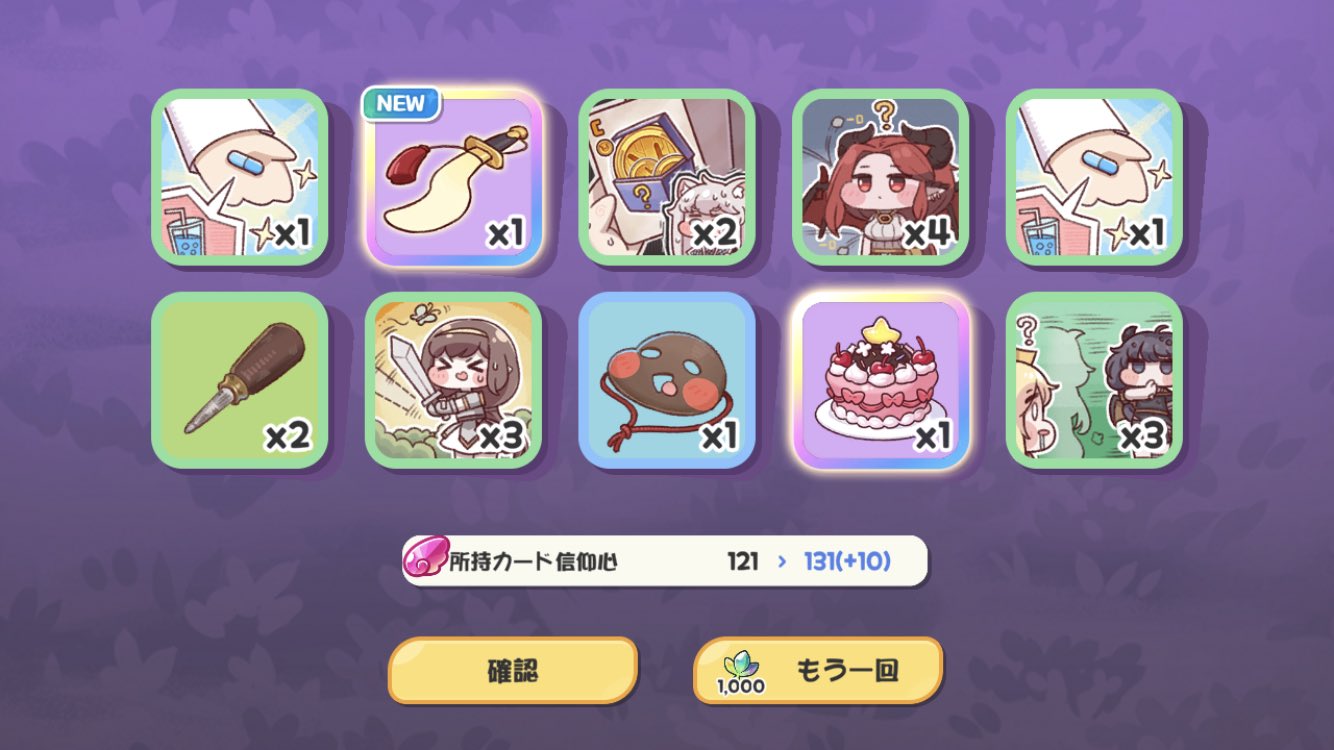The width and height of the screenshot is (1334, 750).
Task: Open the pink cherry cake card
Action: [880, 381]
